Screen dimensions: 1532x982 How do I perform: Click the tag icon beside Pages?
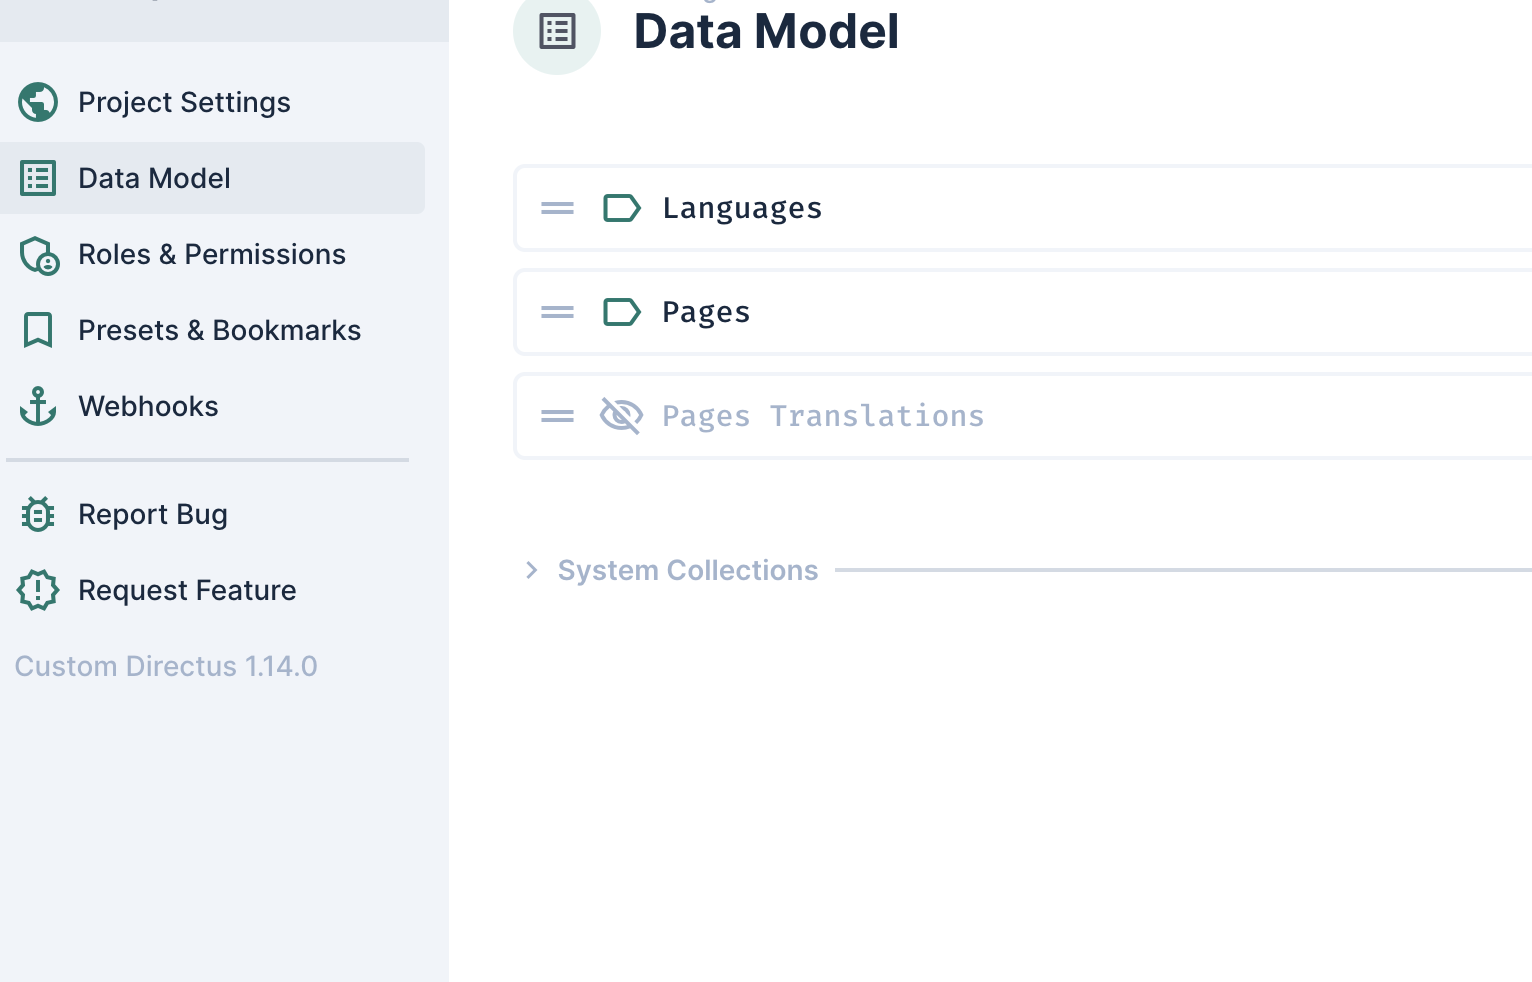pos(621,312)
